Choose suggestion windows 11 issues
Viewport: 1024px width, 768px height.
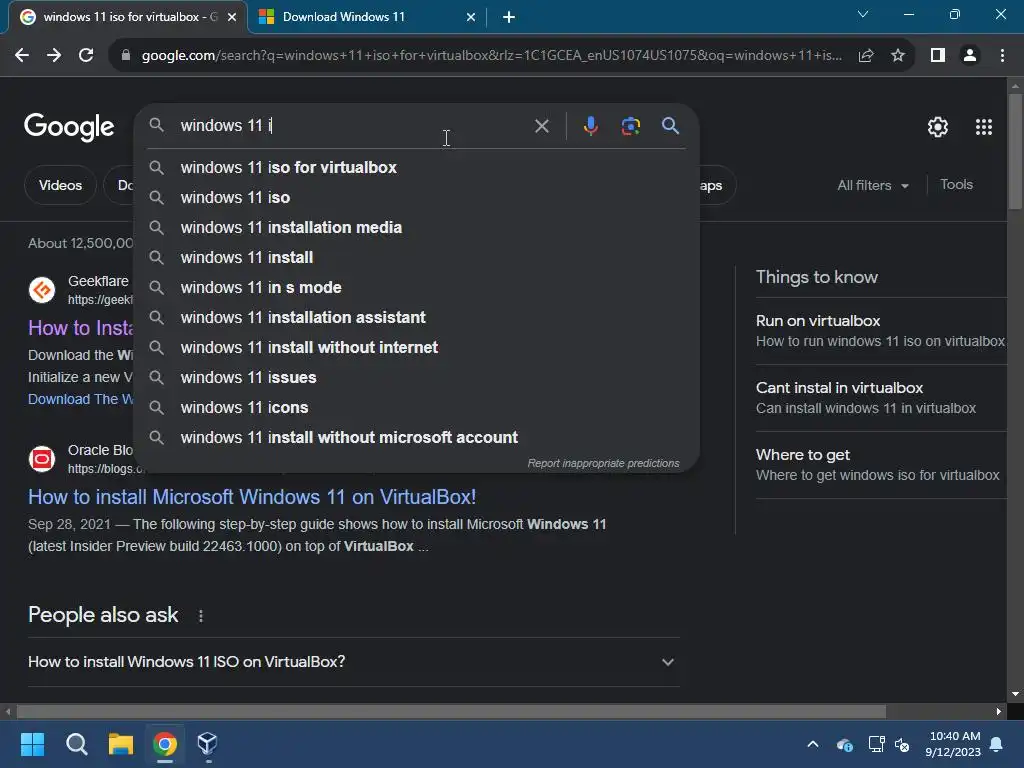click(417, 378)
